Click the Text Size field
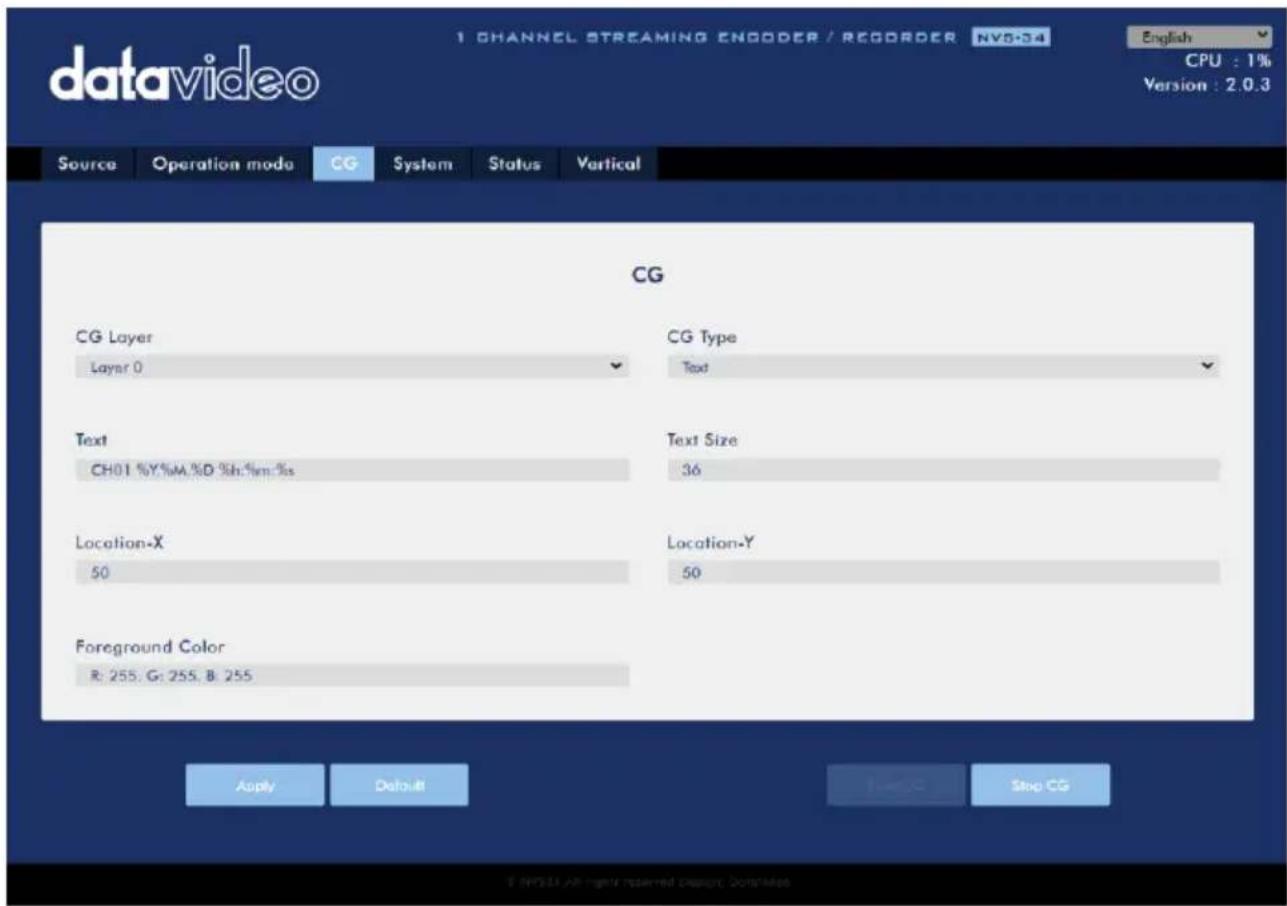 [943, 470]
